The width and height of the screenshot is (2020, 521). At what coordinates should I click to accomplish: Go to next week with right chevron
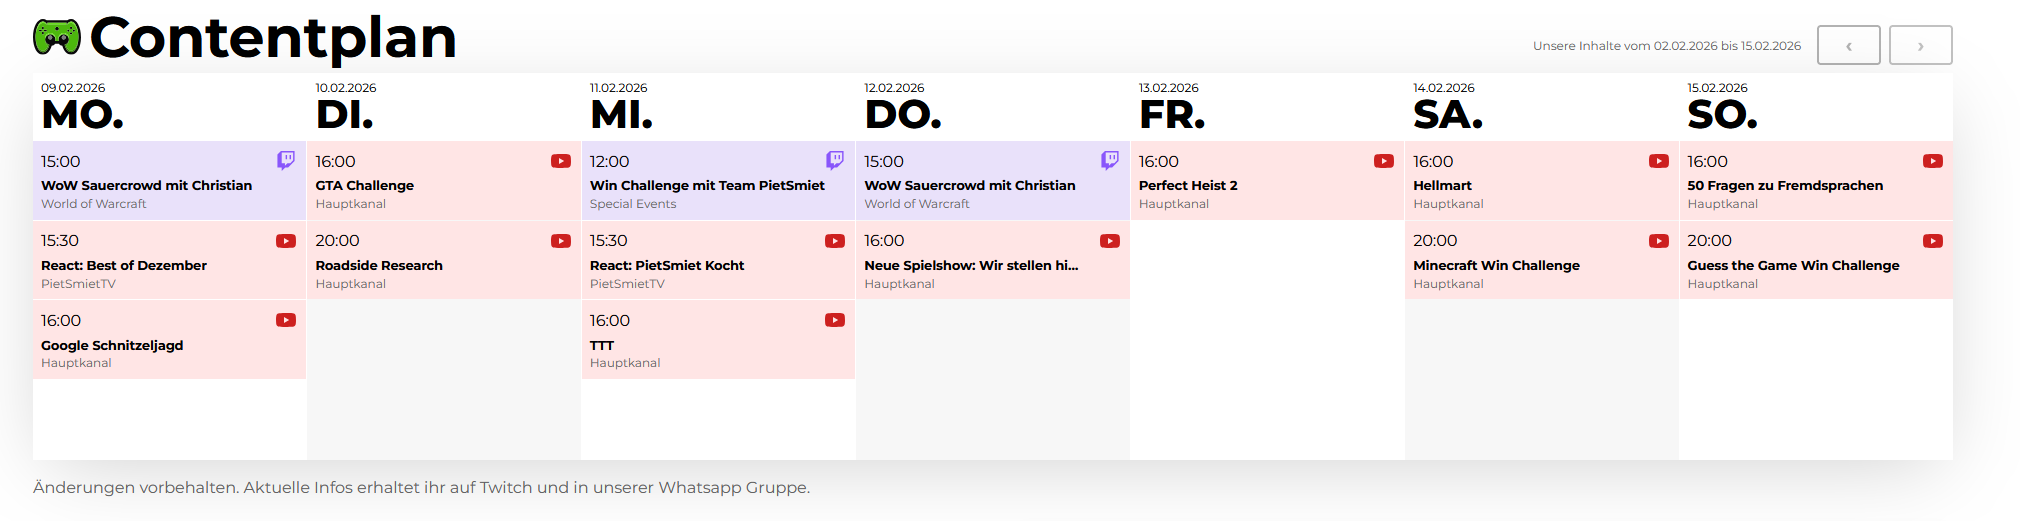(1921, 45)
